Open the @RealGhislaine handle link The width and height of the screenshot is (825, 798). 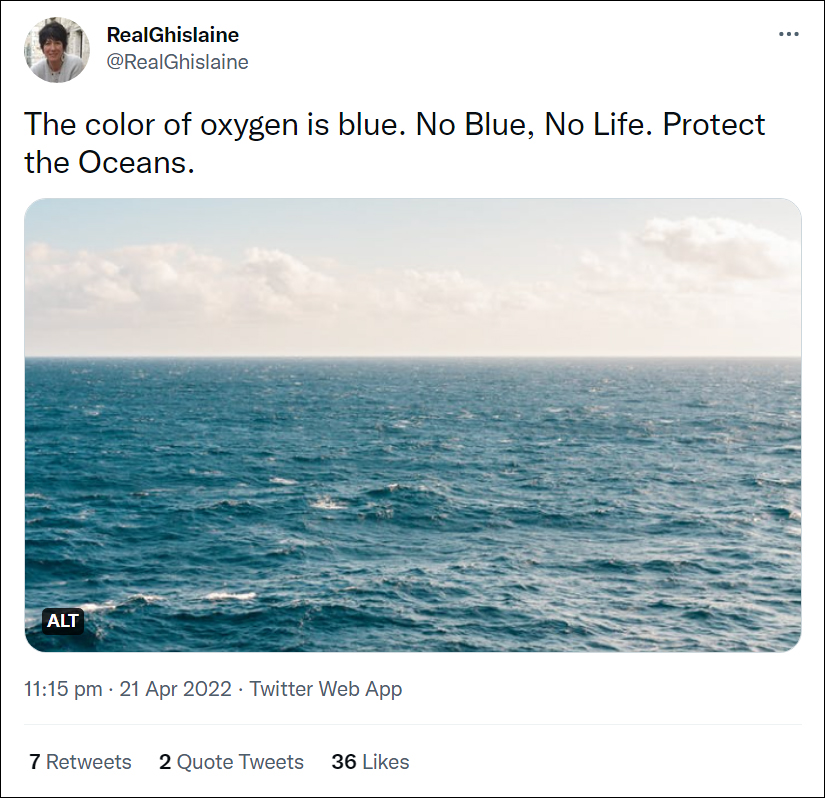[178, 62]
